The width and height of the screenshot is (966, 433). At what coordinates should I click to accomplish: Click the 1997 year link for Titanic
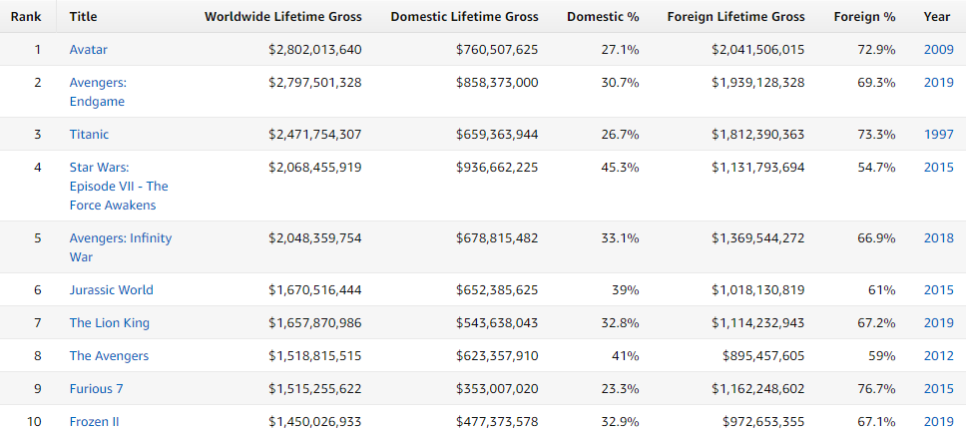pyautogui.click(x=938, y=134)
